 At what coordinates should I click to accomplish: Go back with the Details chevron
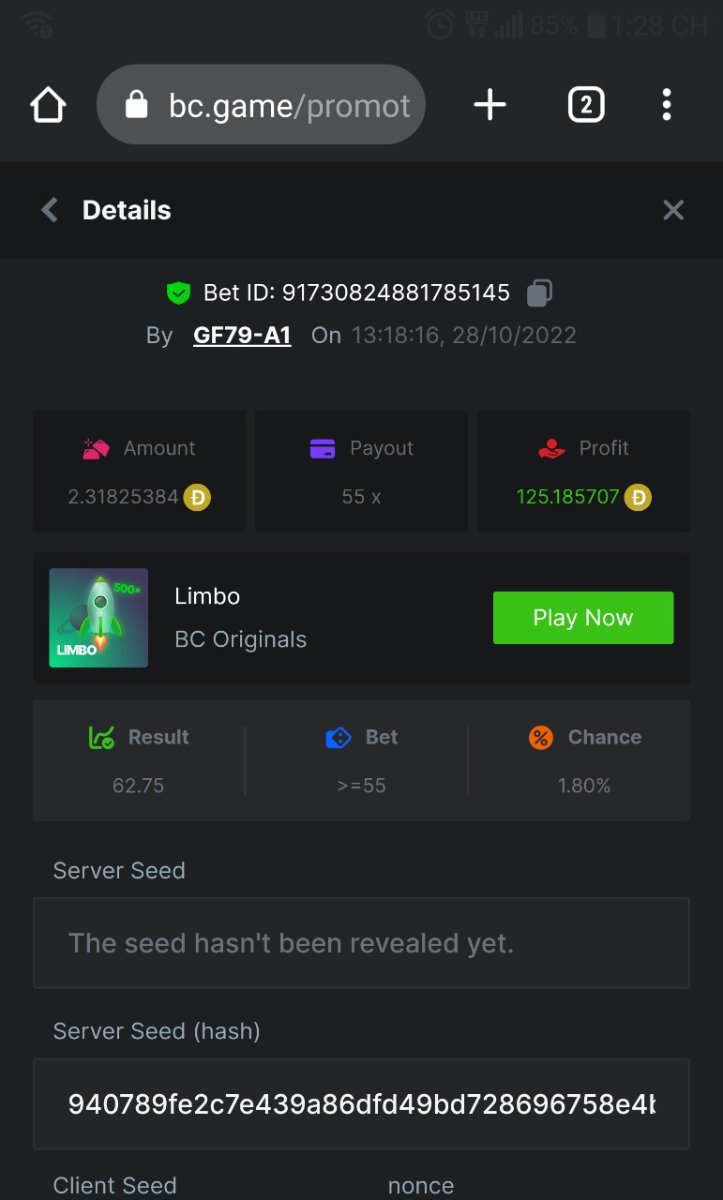tap(49, 210)
